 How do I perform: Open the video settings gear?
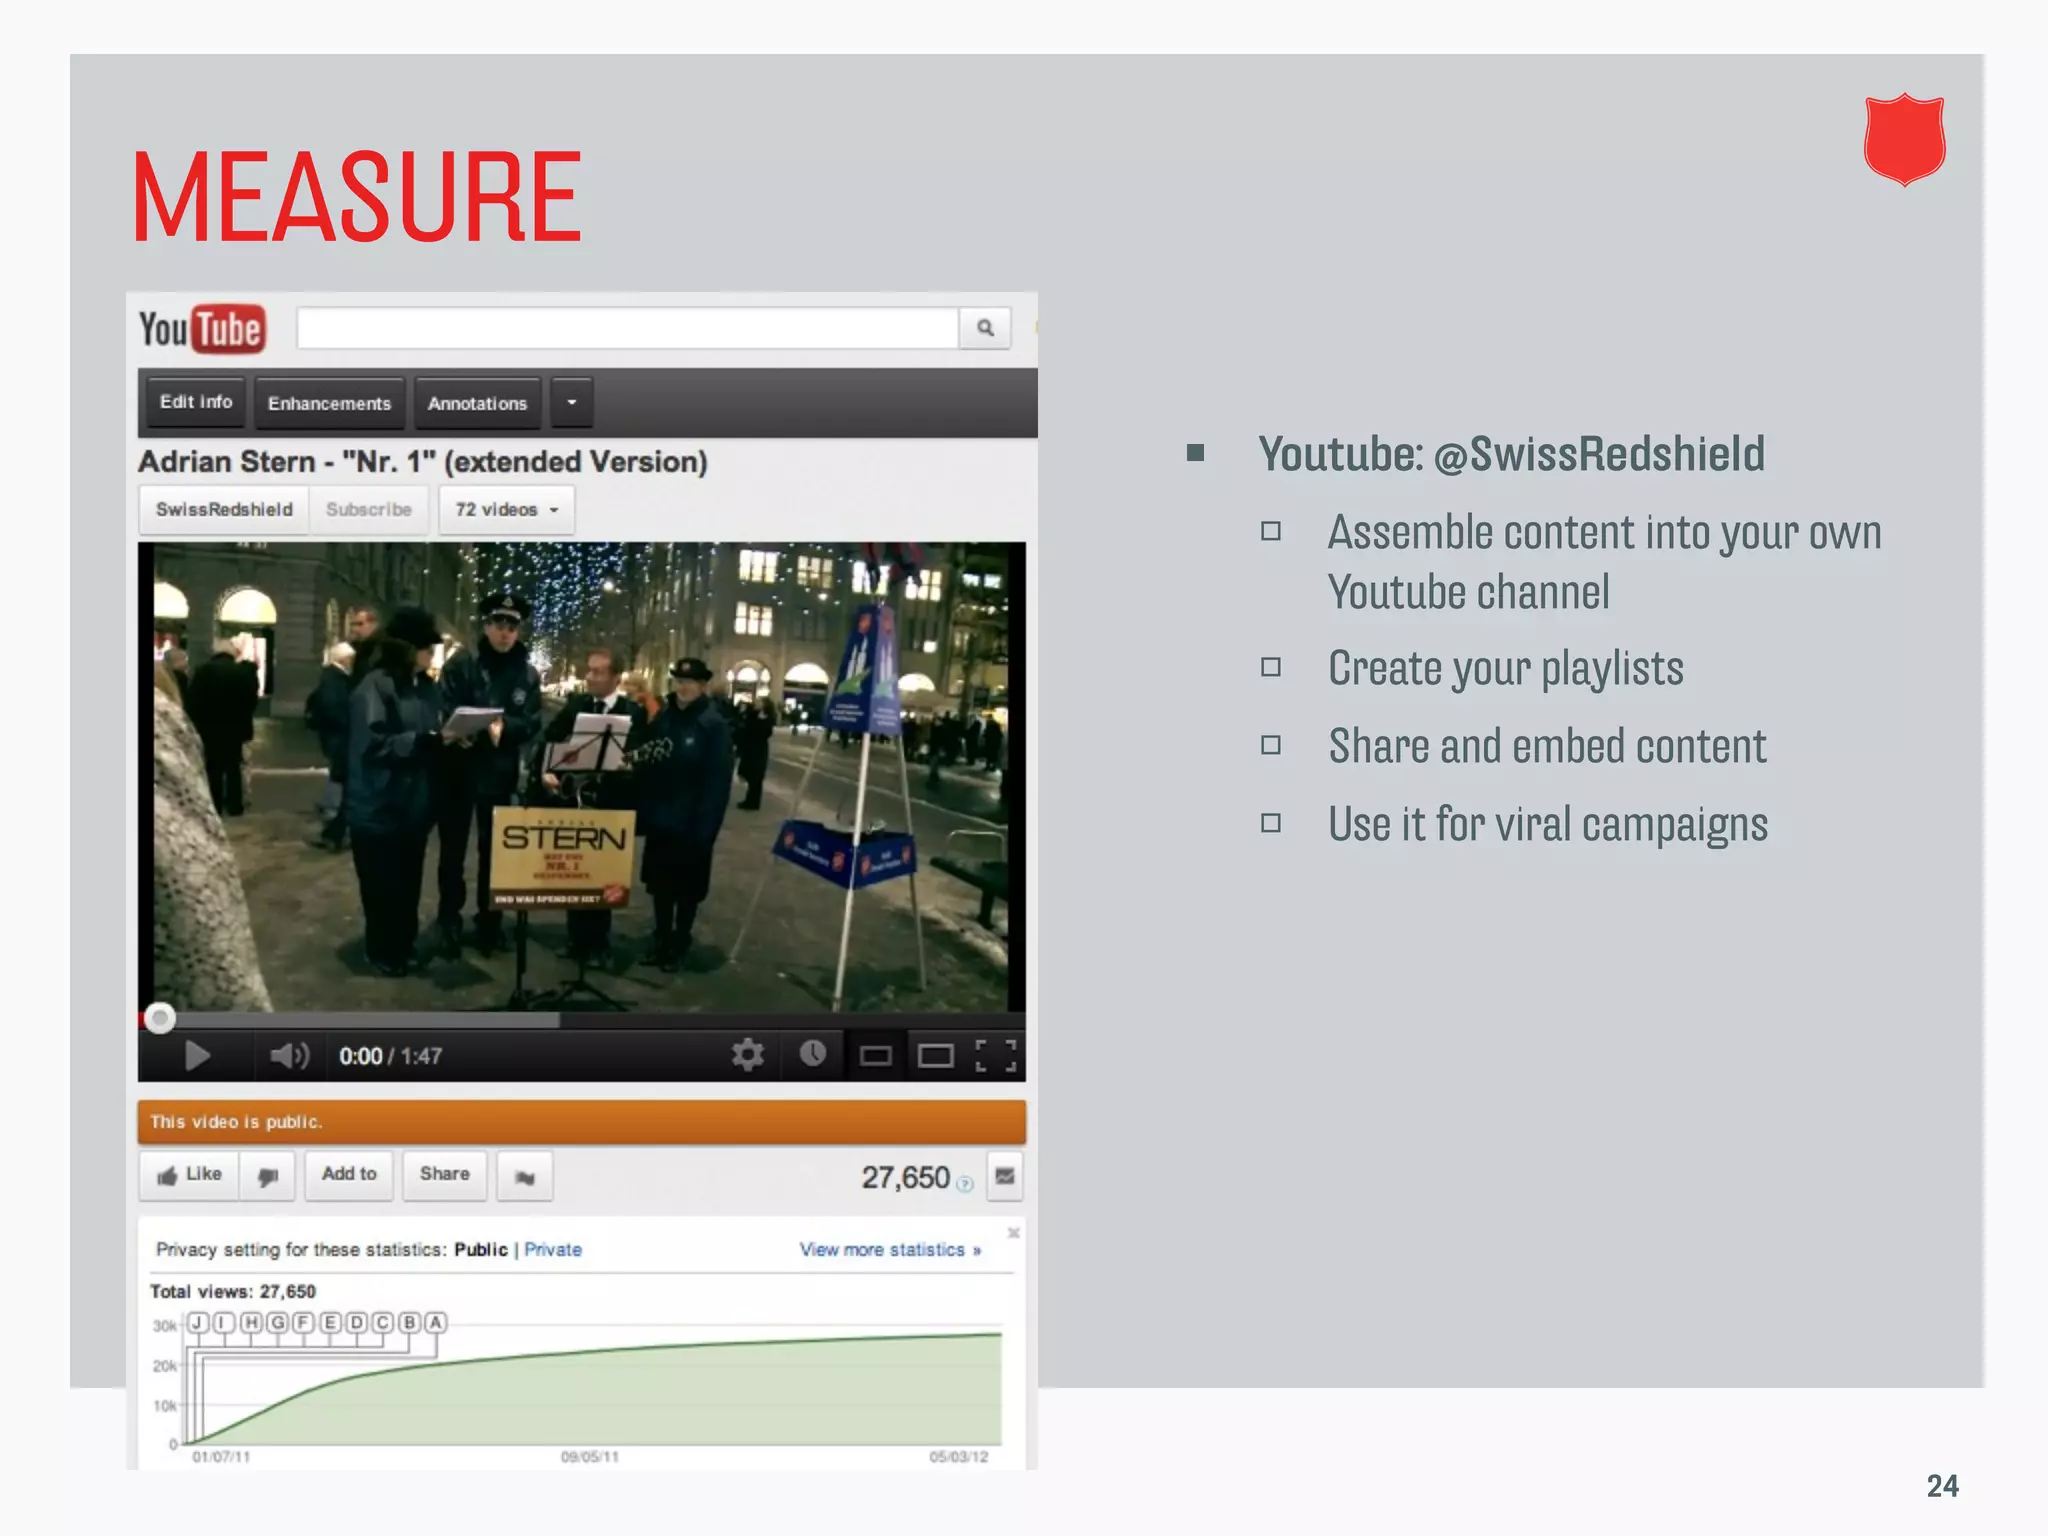tap(747, 1054)
